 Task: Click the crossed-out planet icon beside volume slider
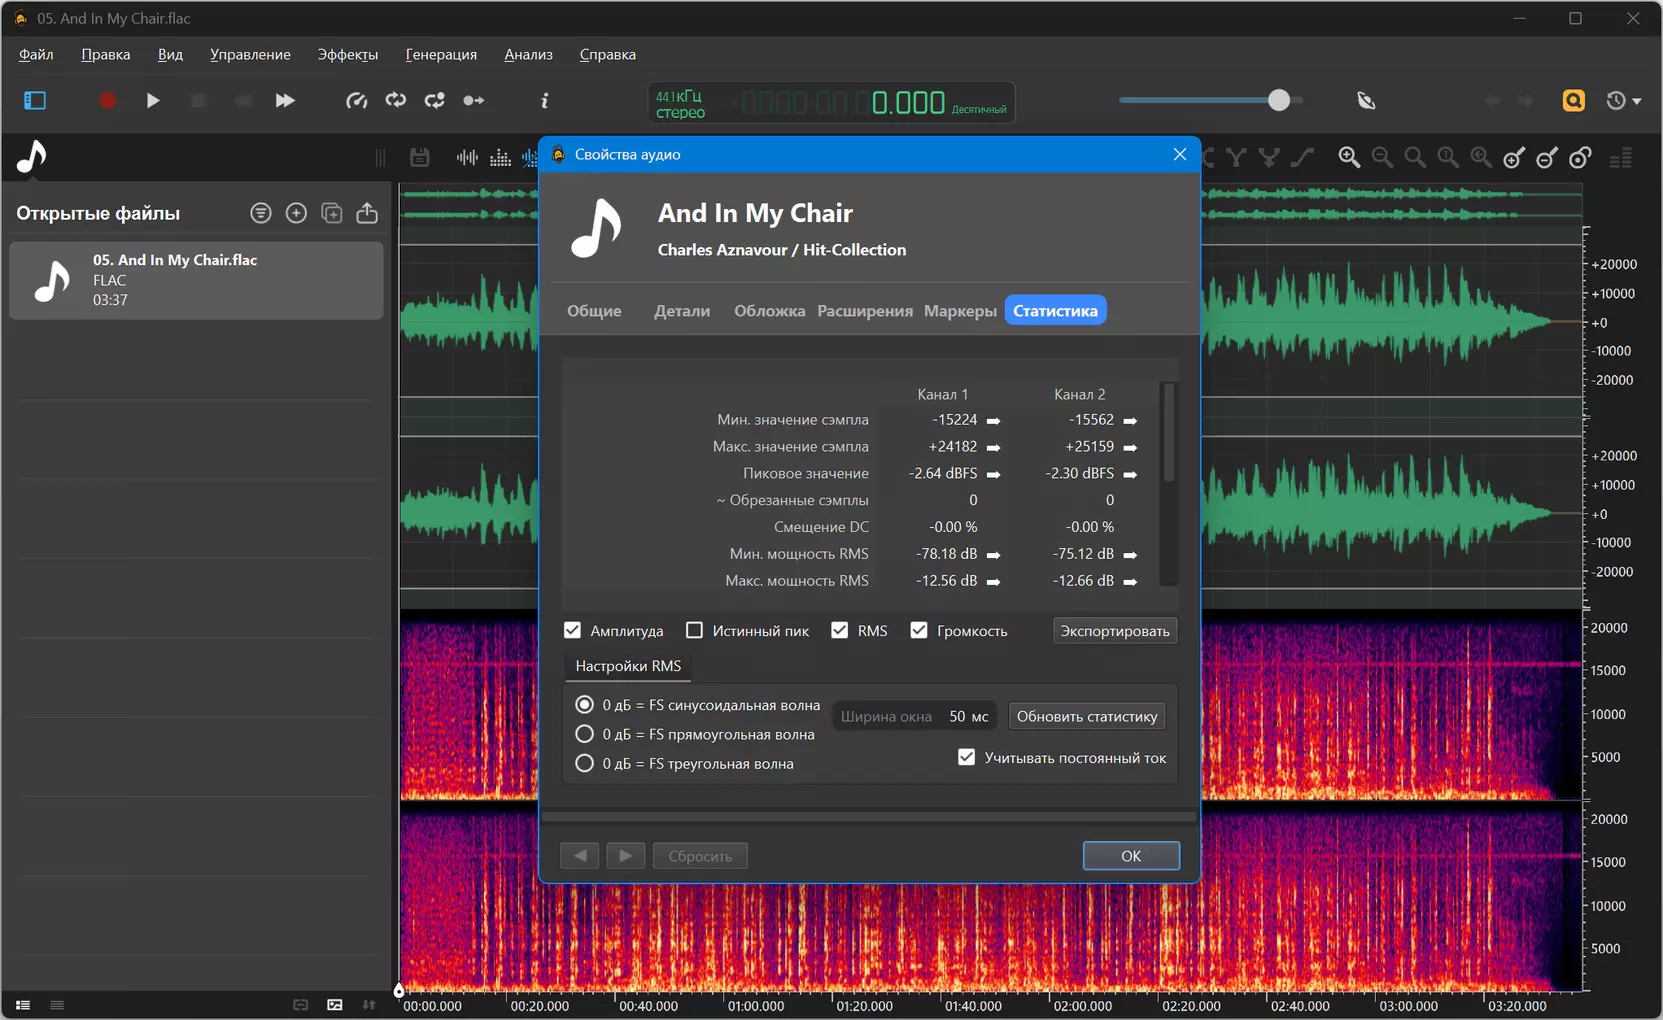(x=1366, y=100)
